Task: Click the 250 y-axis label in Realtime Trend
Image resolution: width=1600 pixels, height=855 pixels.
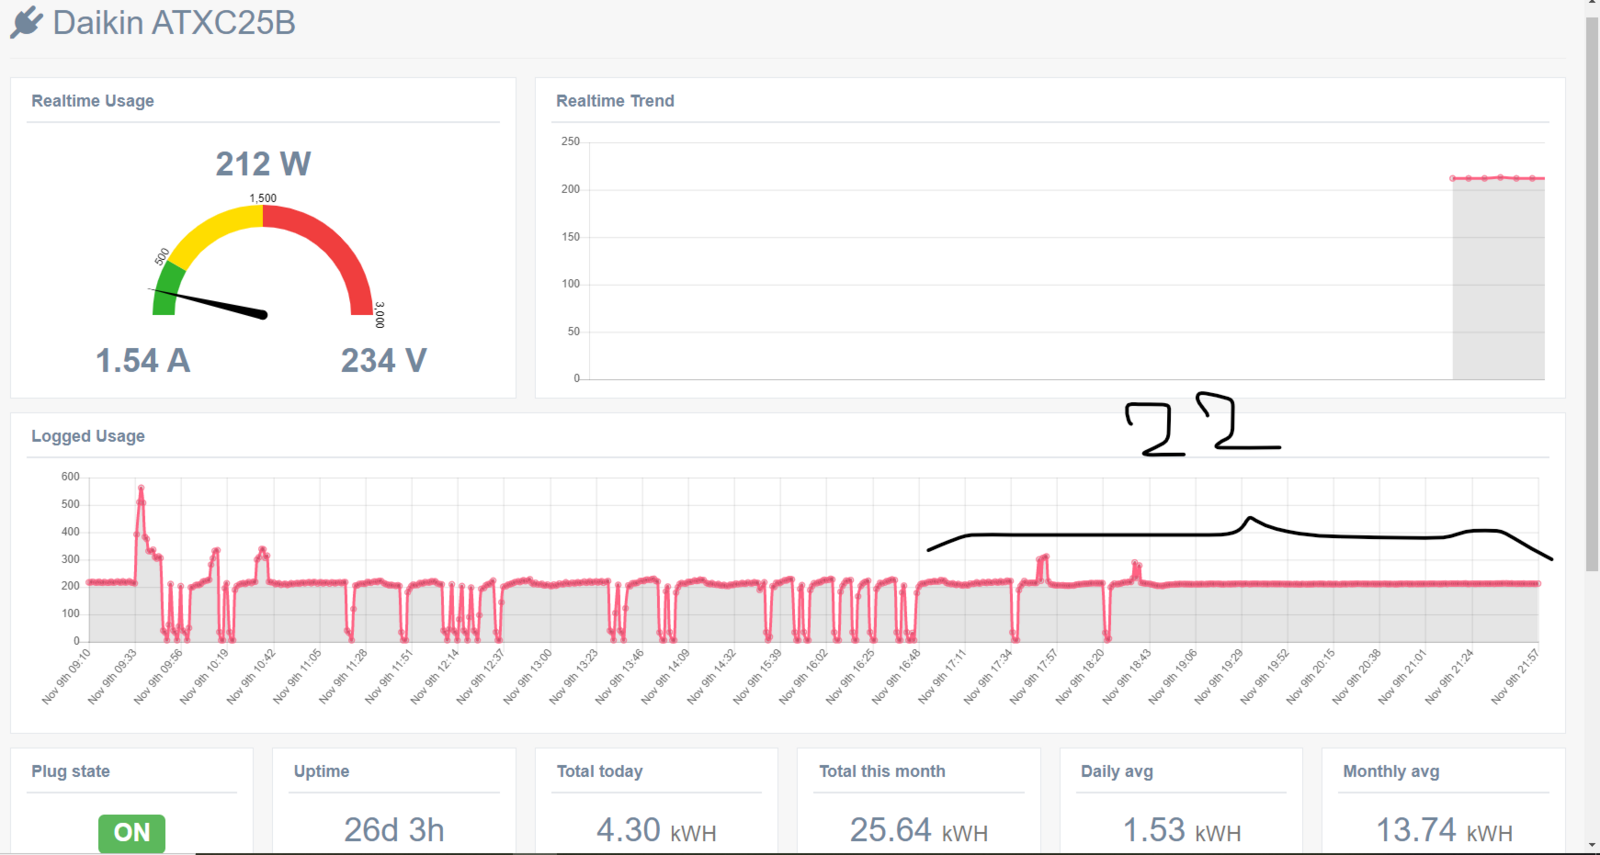Action: tap(570, 142)
